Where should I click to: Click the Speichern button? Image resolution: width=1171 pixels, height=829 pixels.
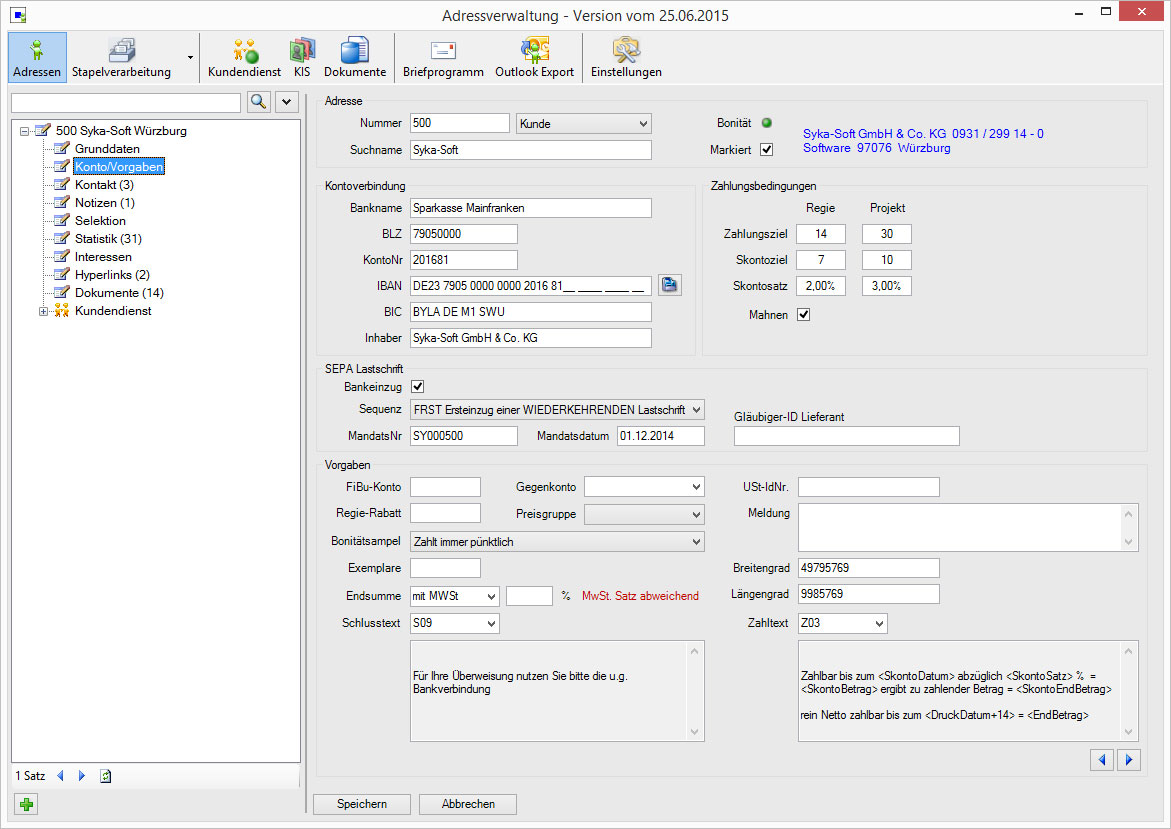362,804
